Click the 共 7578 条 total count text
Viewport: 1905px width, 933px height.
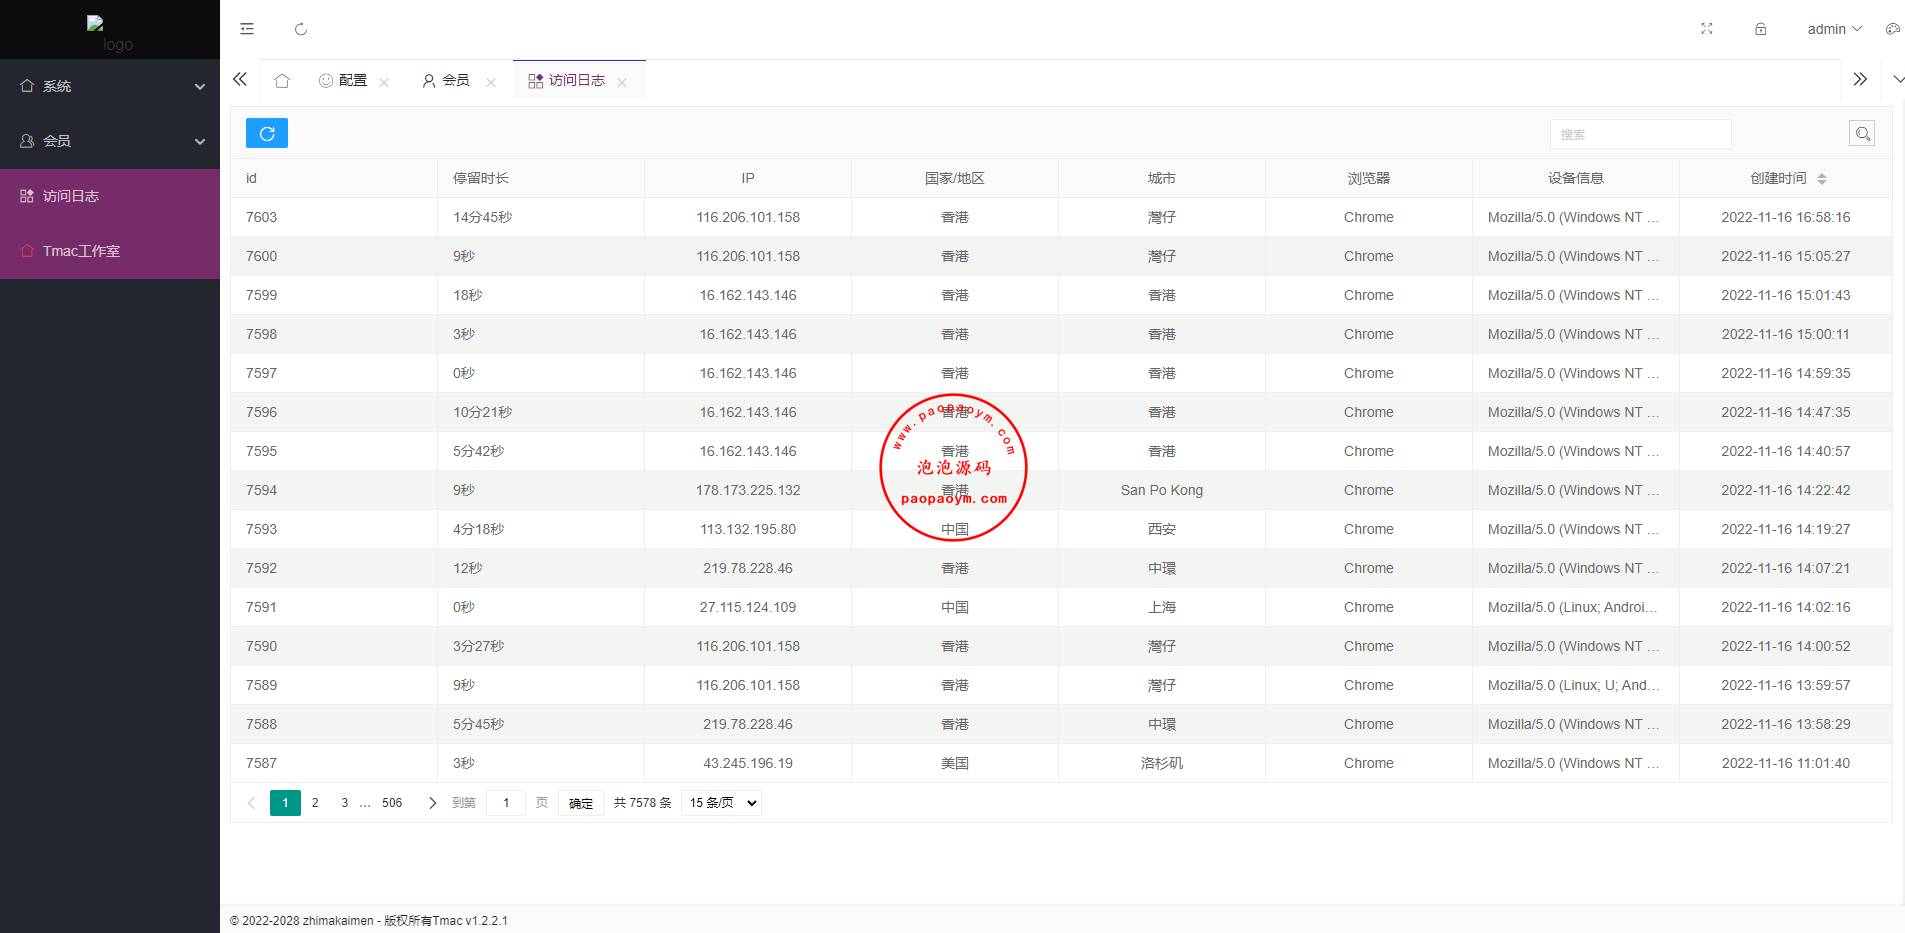pos(642,802)
